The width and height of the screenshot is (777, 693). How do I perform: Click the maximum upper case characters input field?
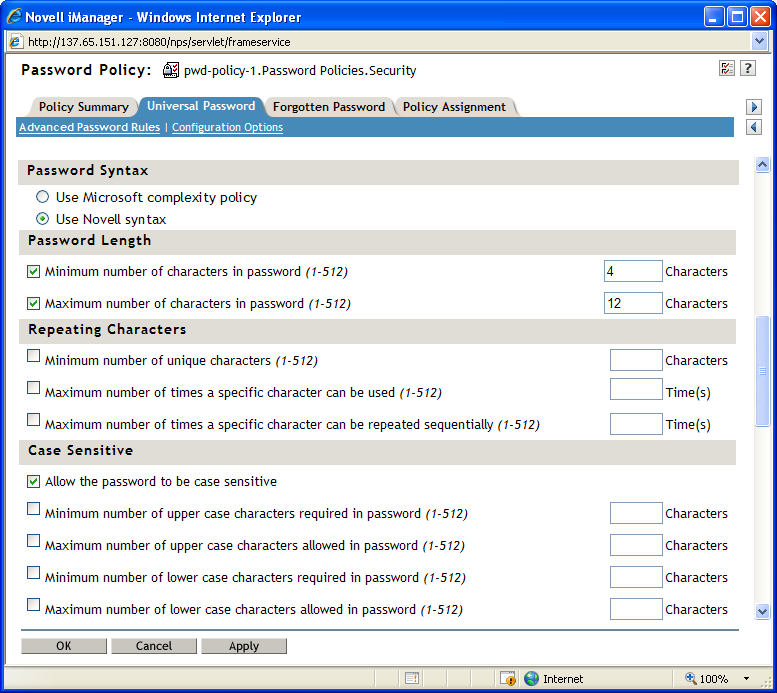pos(636,545)
